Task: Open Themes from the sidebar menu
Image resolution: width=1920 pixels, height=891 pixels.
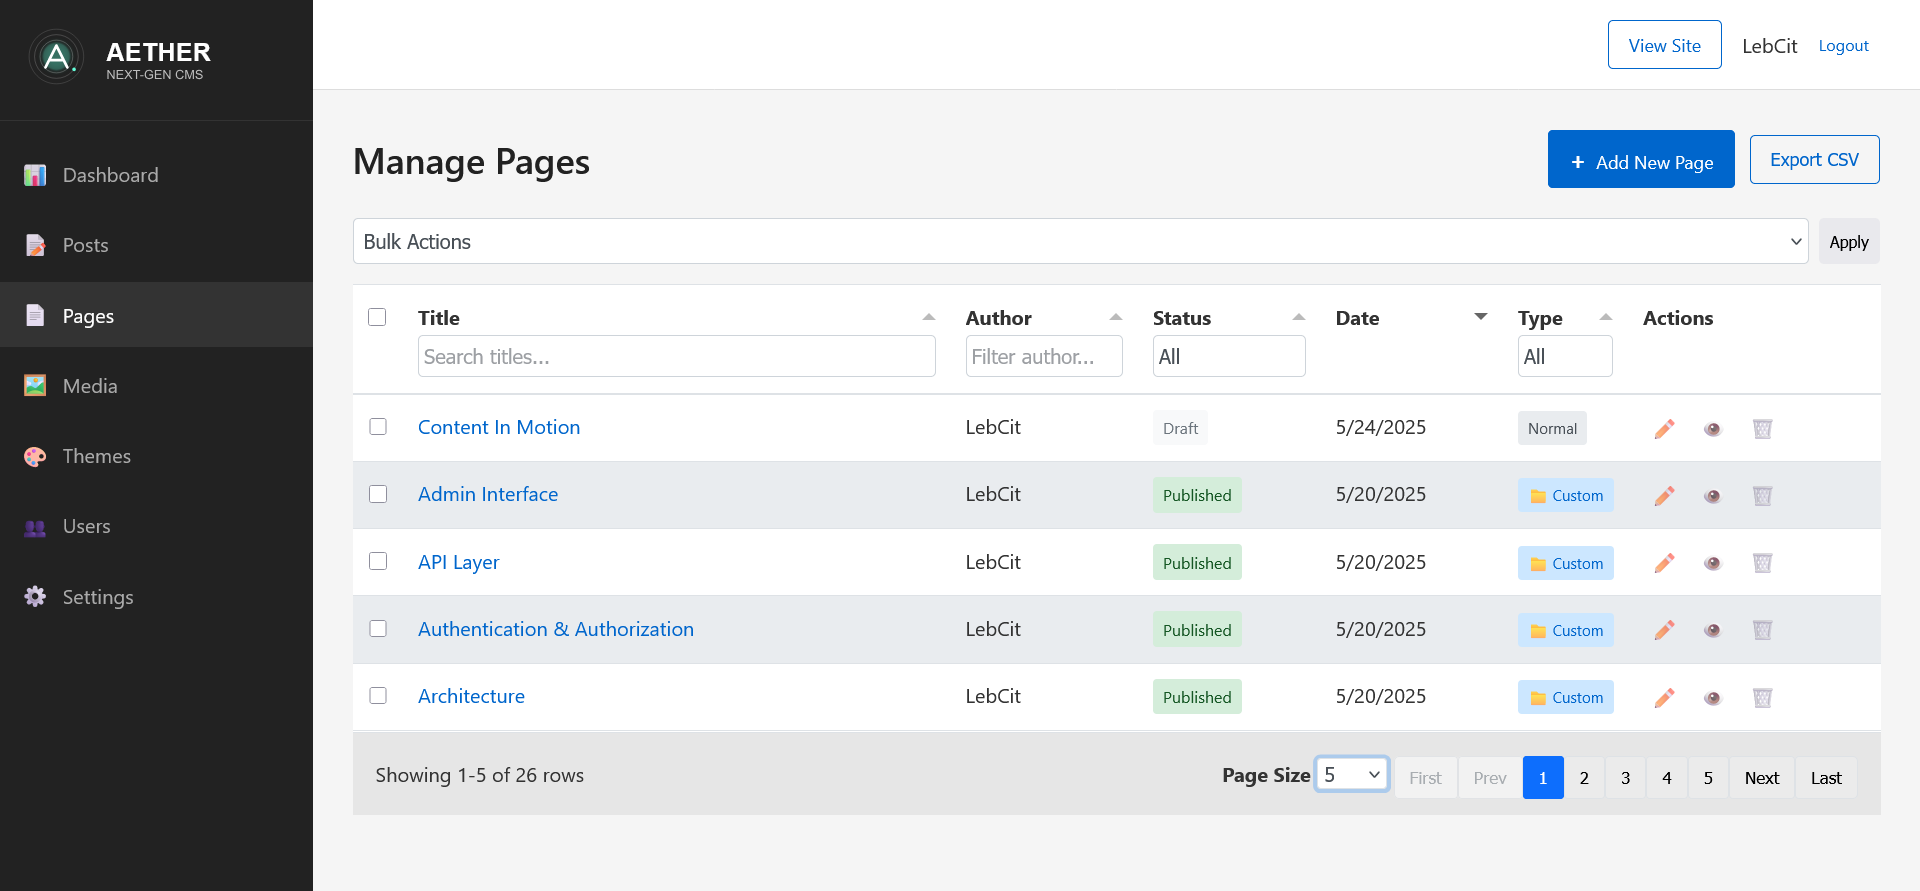Action: pyautogui.click(x=156, y=456)
